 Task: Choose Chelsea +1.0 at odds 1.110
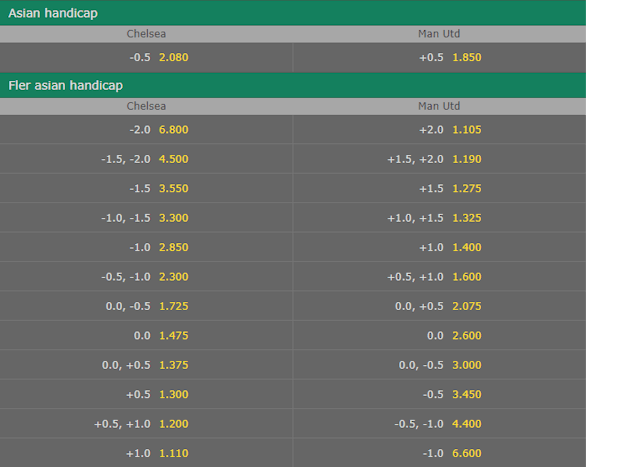[x=146, y=453]
